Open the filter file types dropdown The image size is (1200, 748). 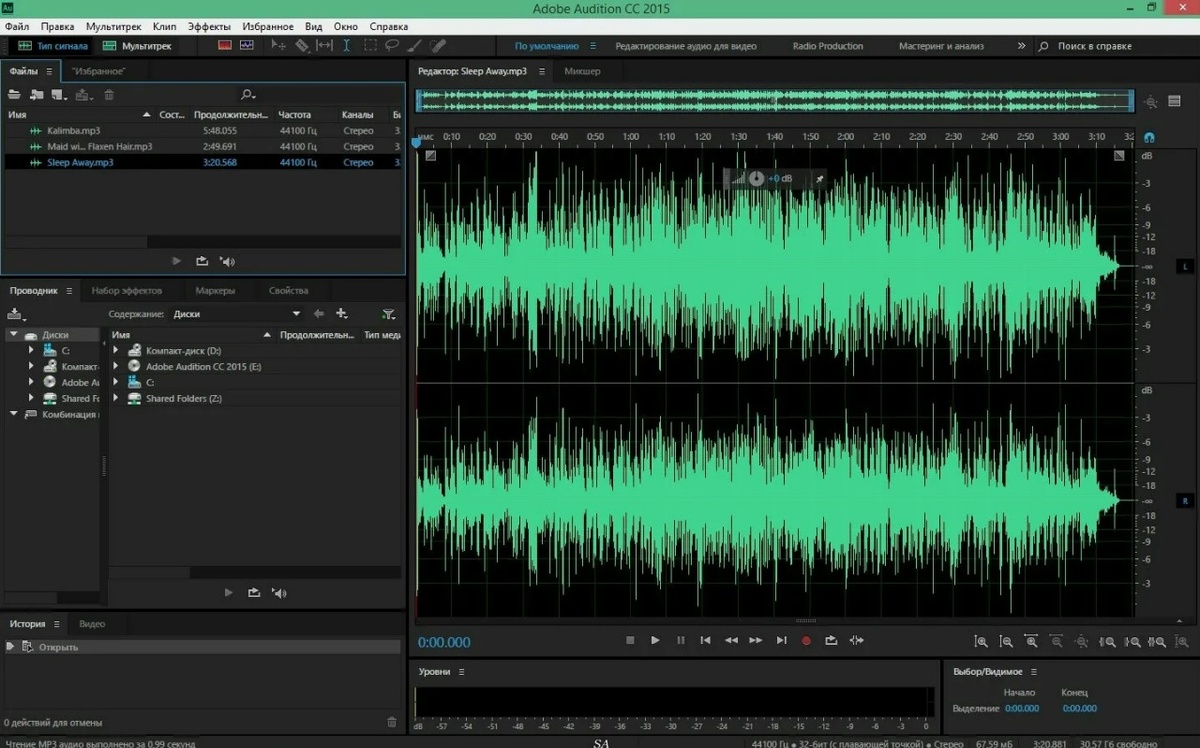pos(389,314)
